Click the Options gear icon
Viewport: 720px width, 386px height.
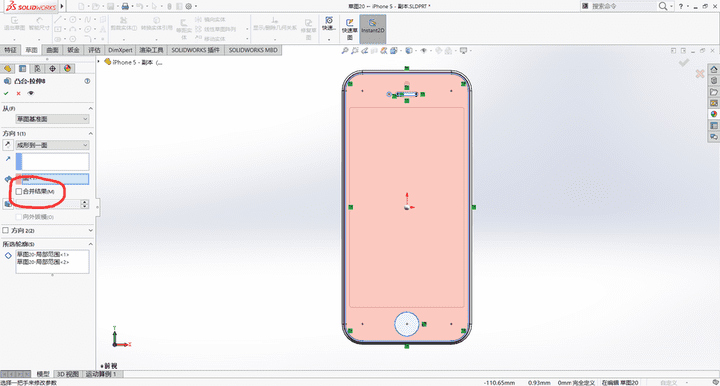[x=189, y=6]
